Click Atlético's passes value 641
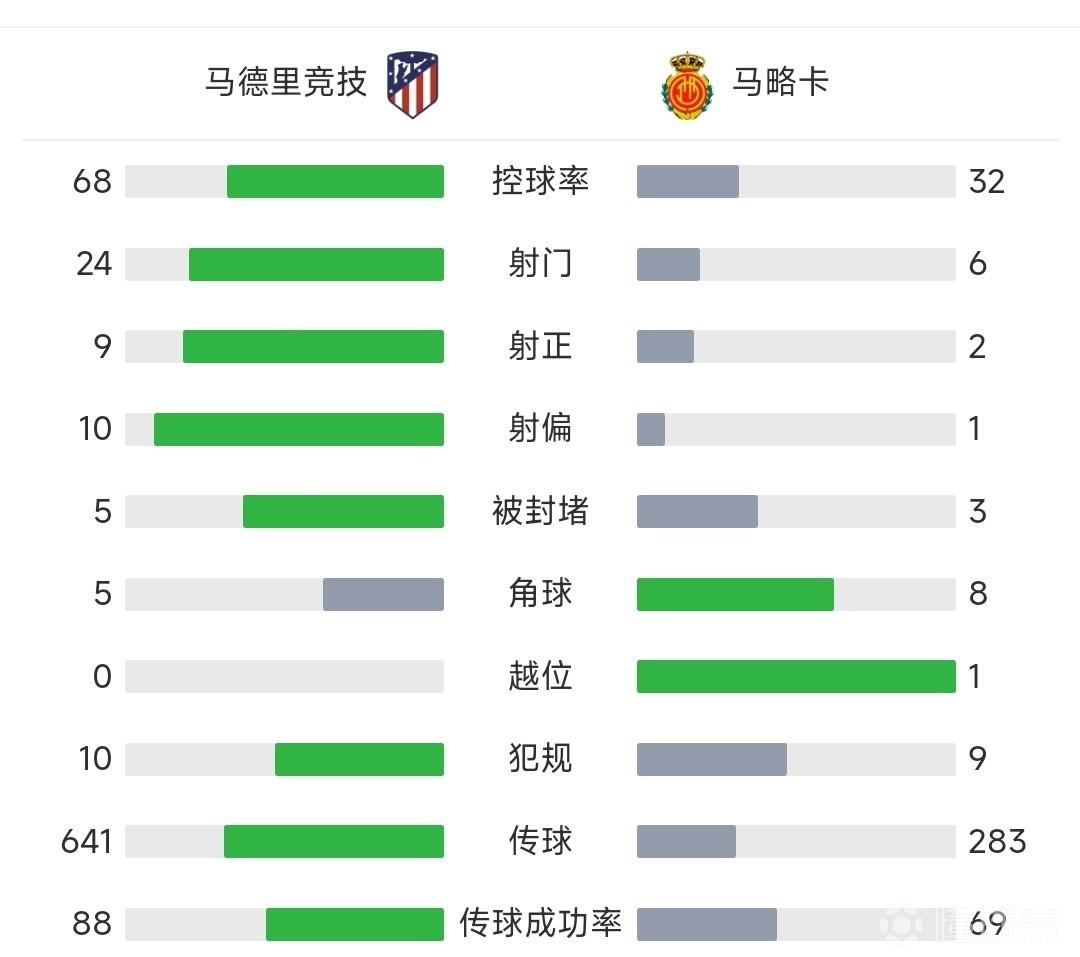 coord(86,842)
